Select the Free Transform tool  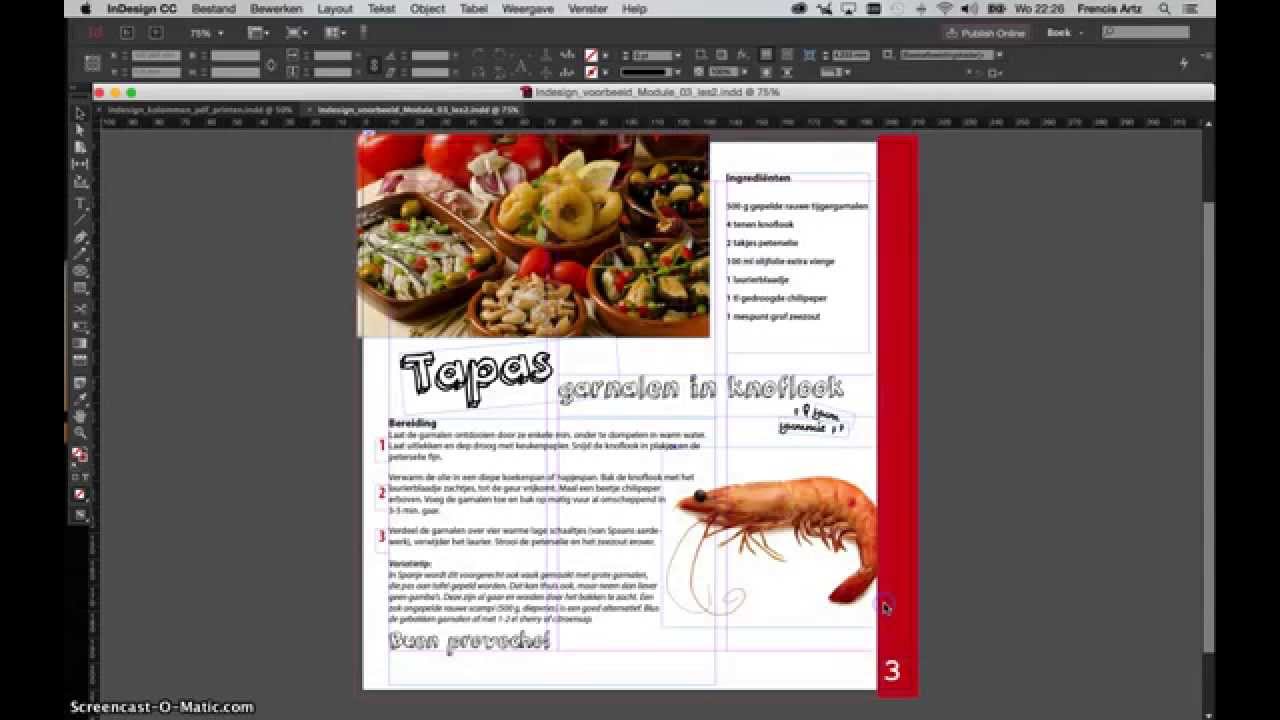coord(80,326)
